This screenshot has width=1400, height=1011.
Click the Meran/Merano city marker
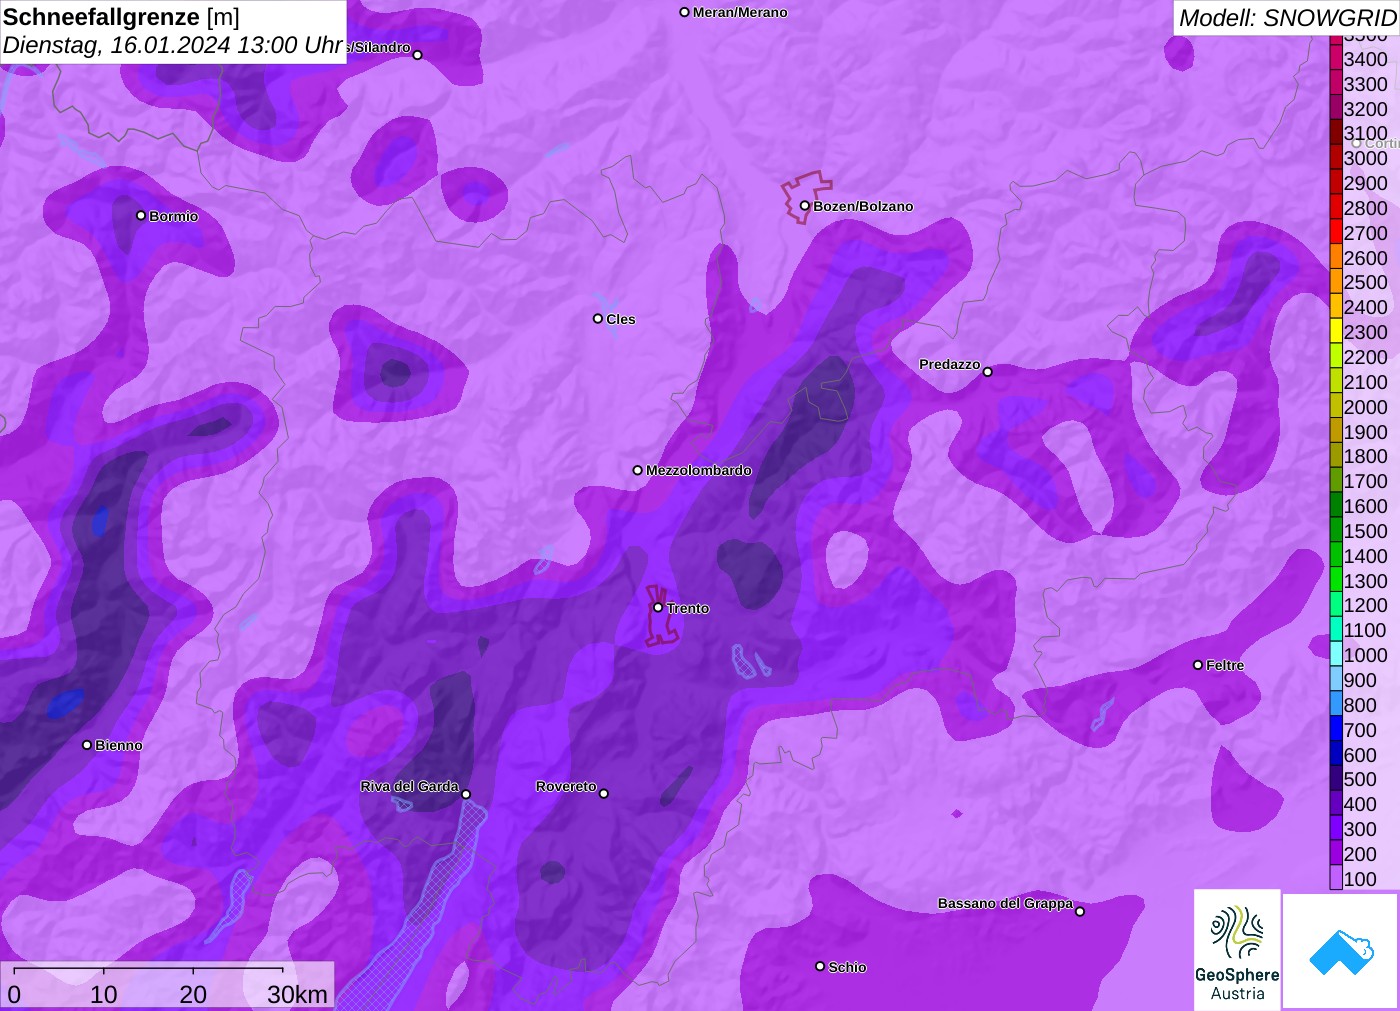pyautogui.click(x=684, y=12)
